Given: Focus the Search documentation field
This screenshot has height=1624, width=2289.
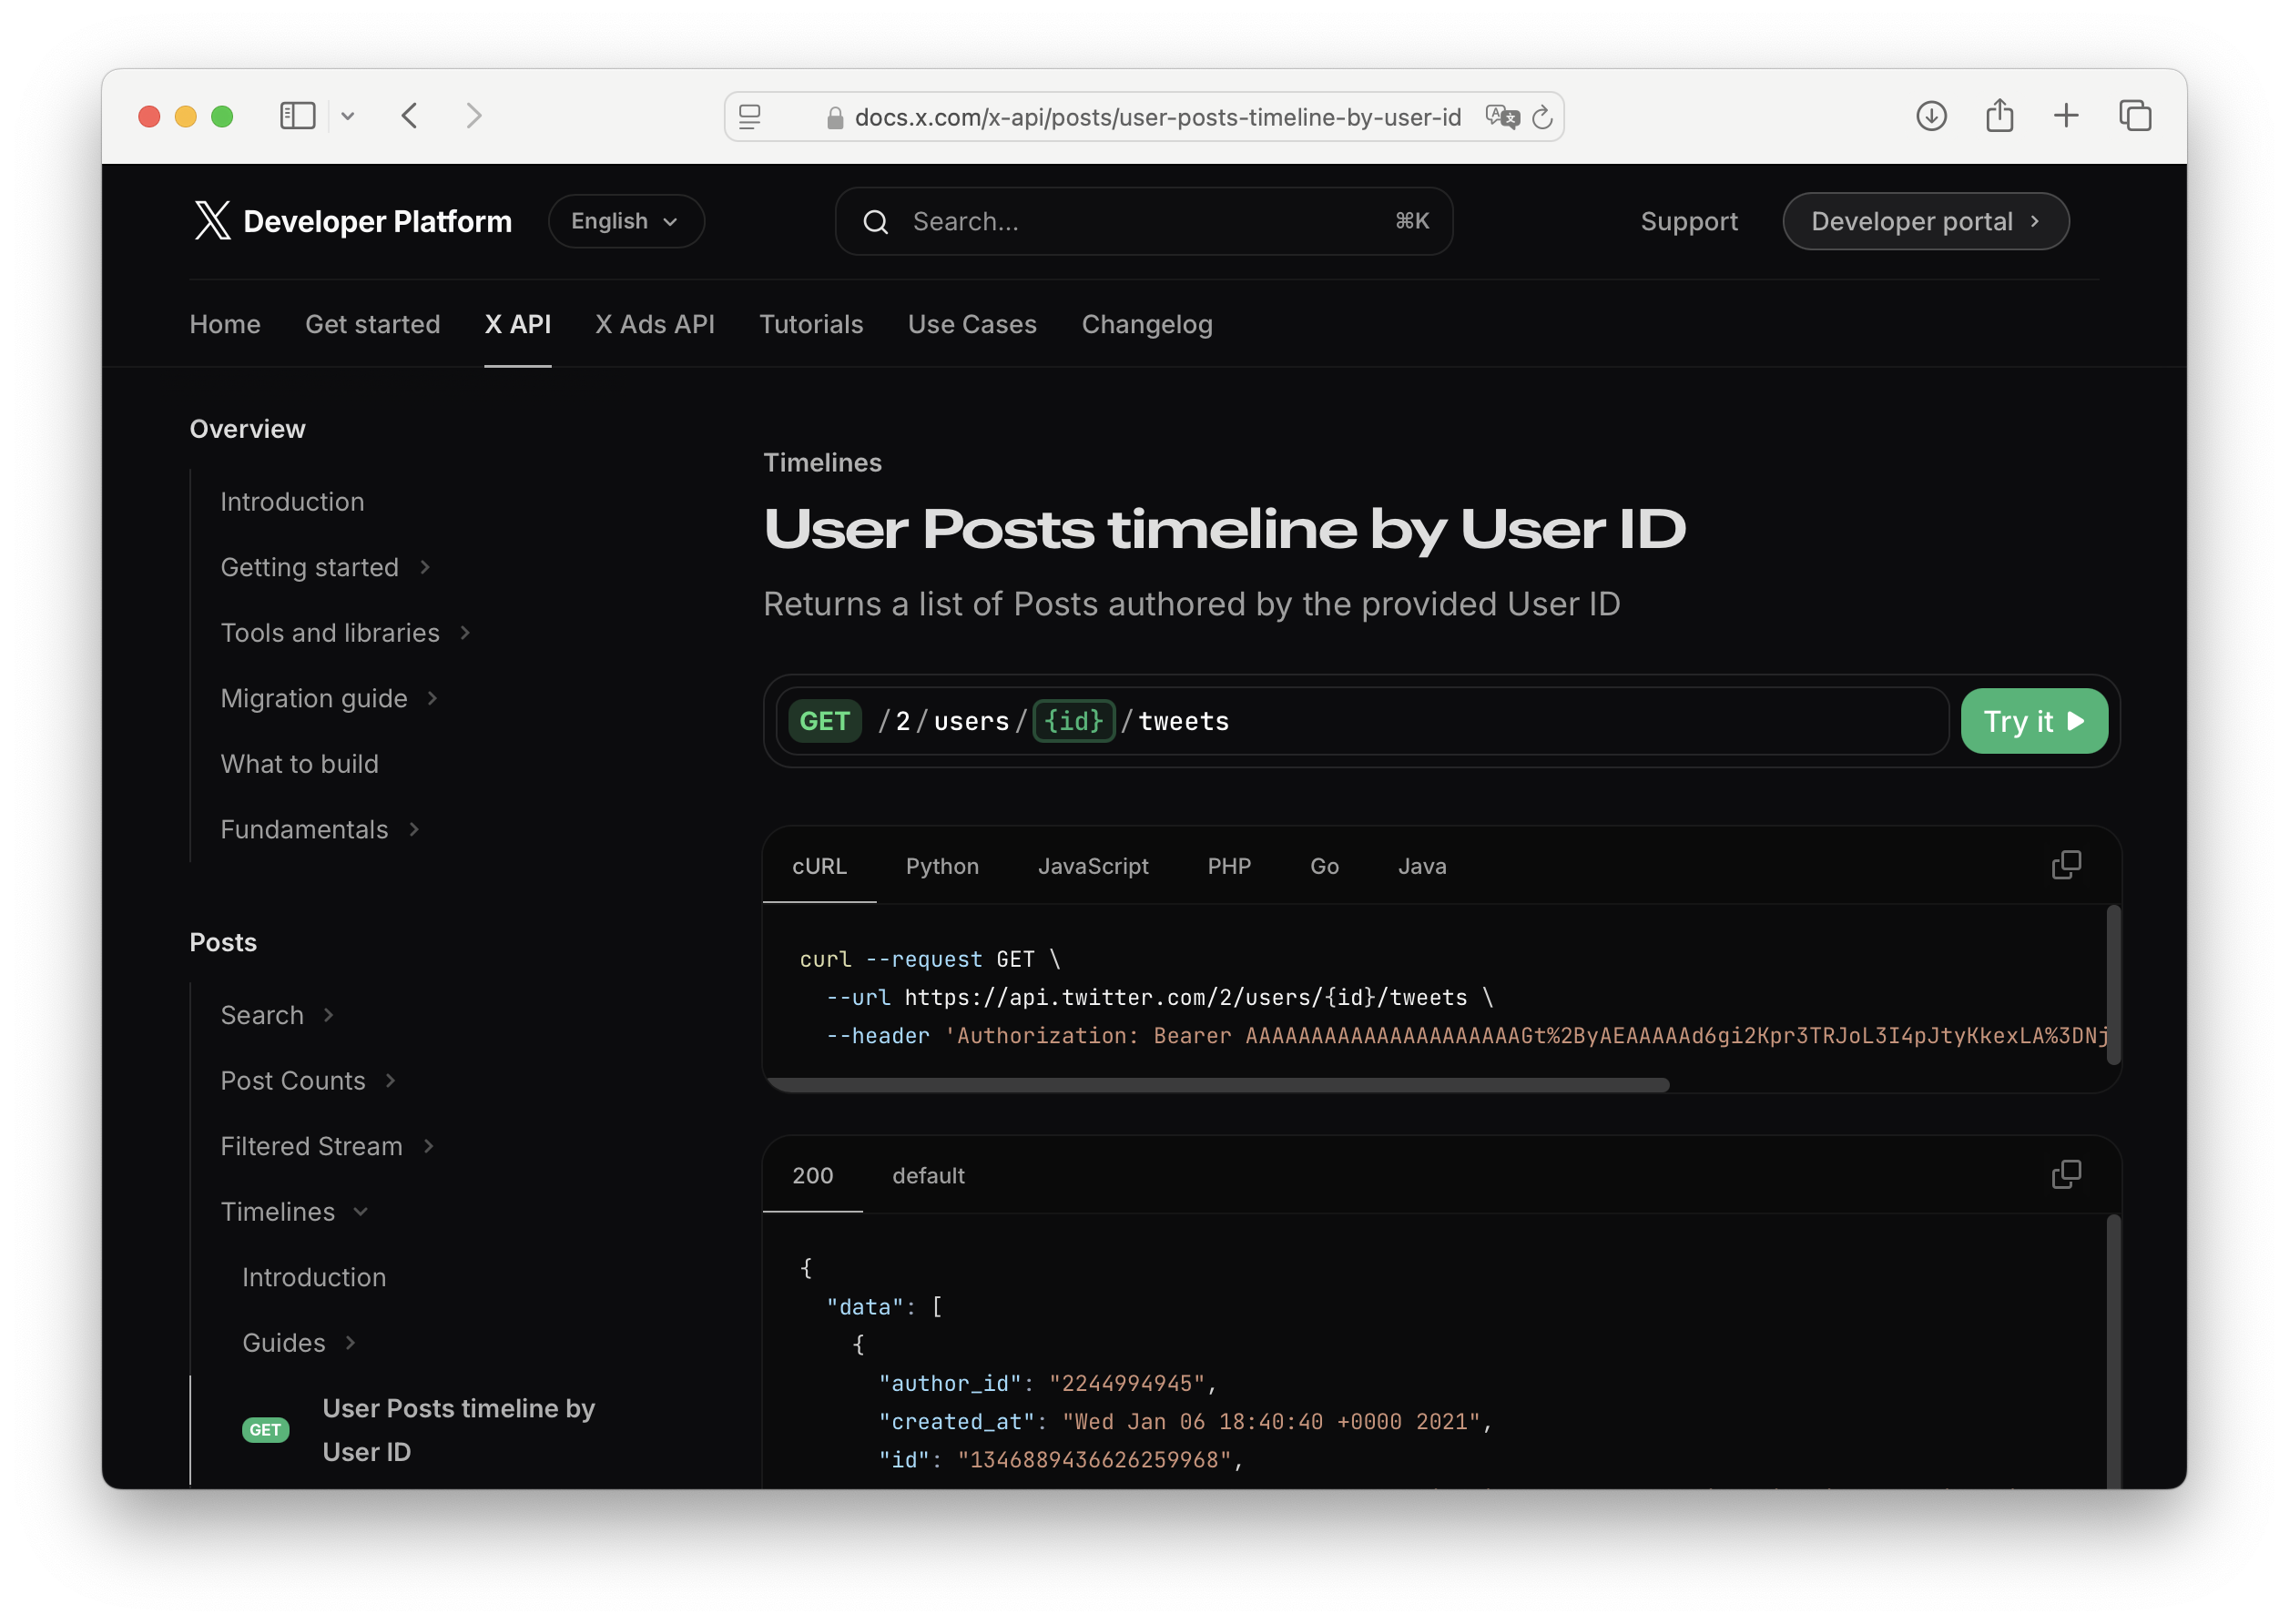Looking at the screenshot, I should [1143, 221].
